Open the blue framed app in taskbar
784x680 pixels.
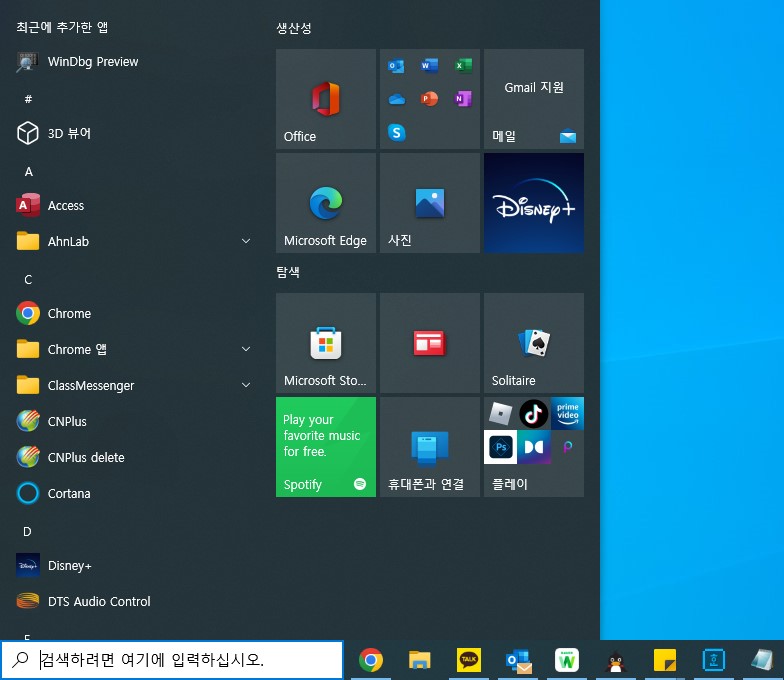point(714,660)
